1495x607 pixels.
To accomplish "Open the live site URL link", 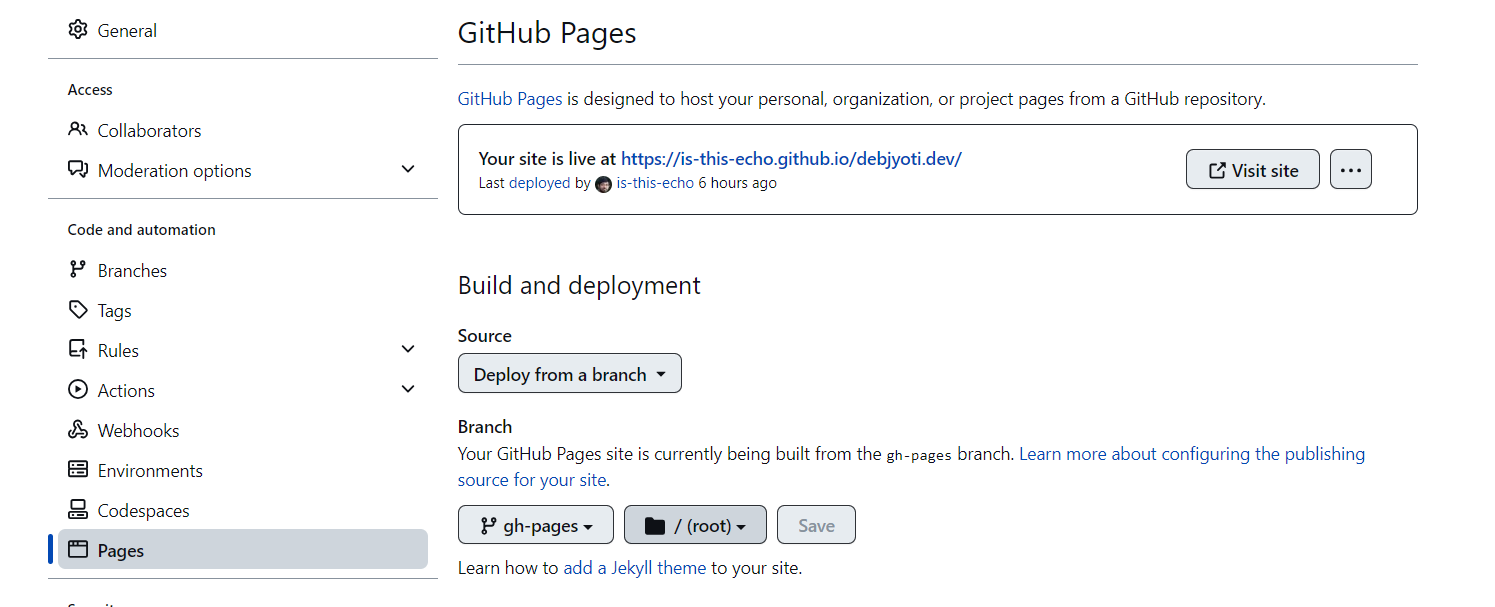I will pos(791,158).
